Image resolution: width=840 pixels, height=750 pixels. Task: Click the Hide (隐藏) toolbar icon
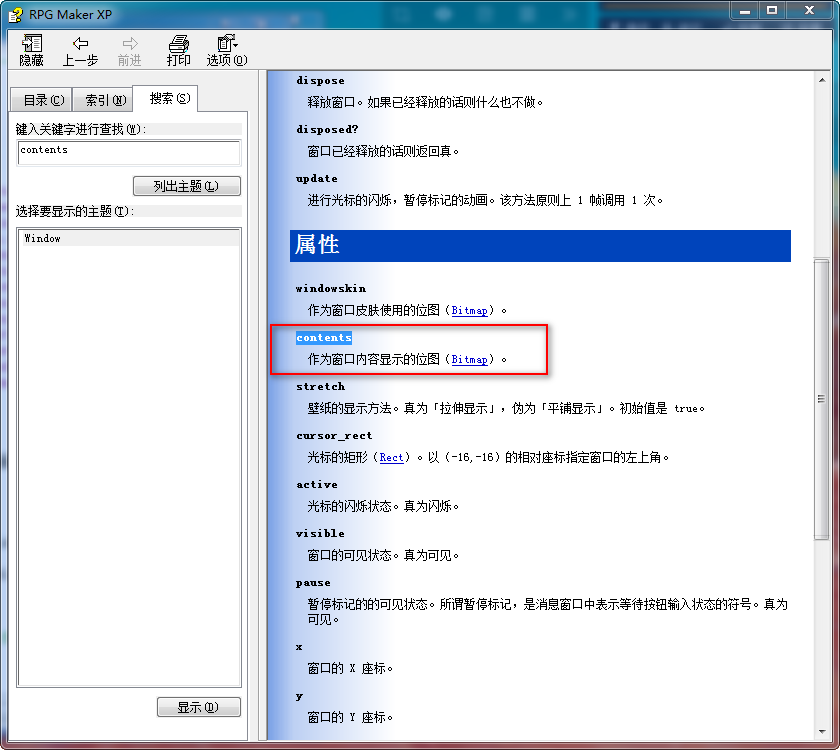(32, 50)
